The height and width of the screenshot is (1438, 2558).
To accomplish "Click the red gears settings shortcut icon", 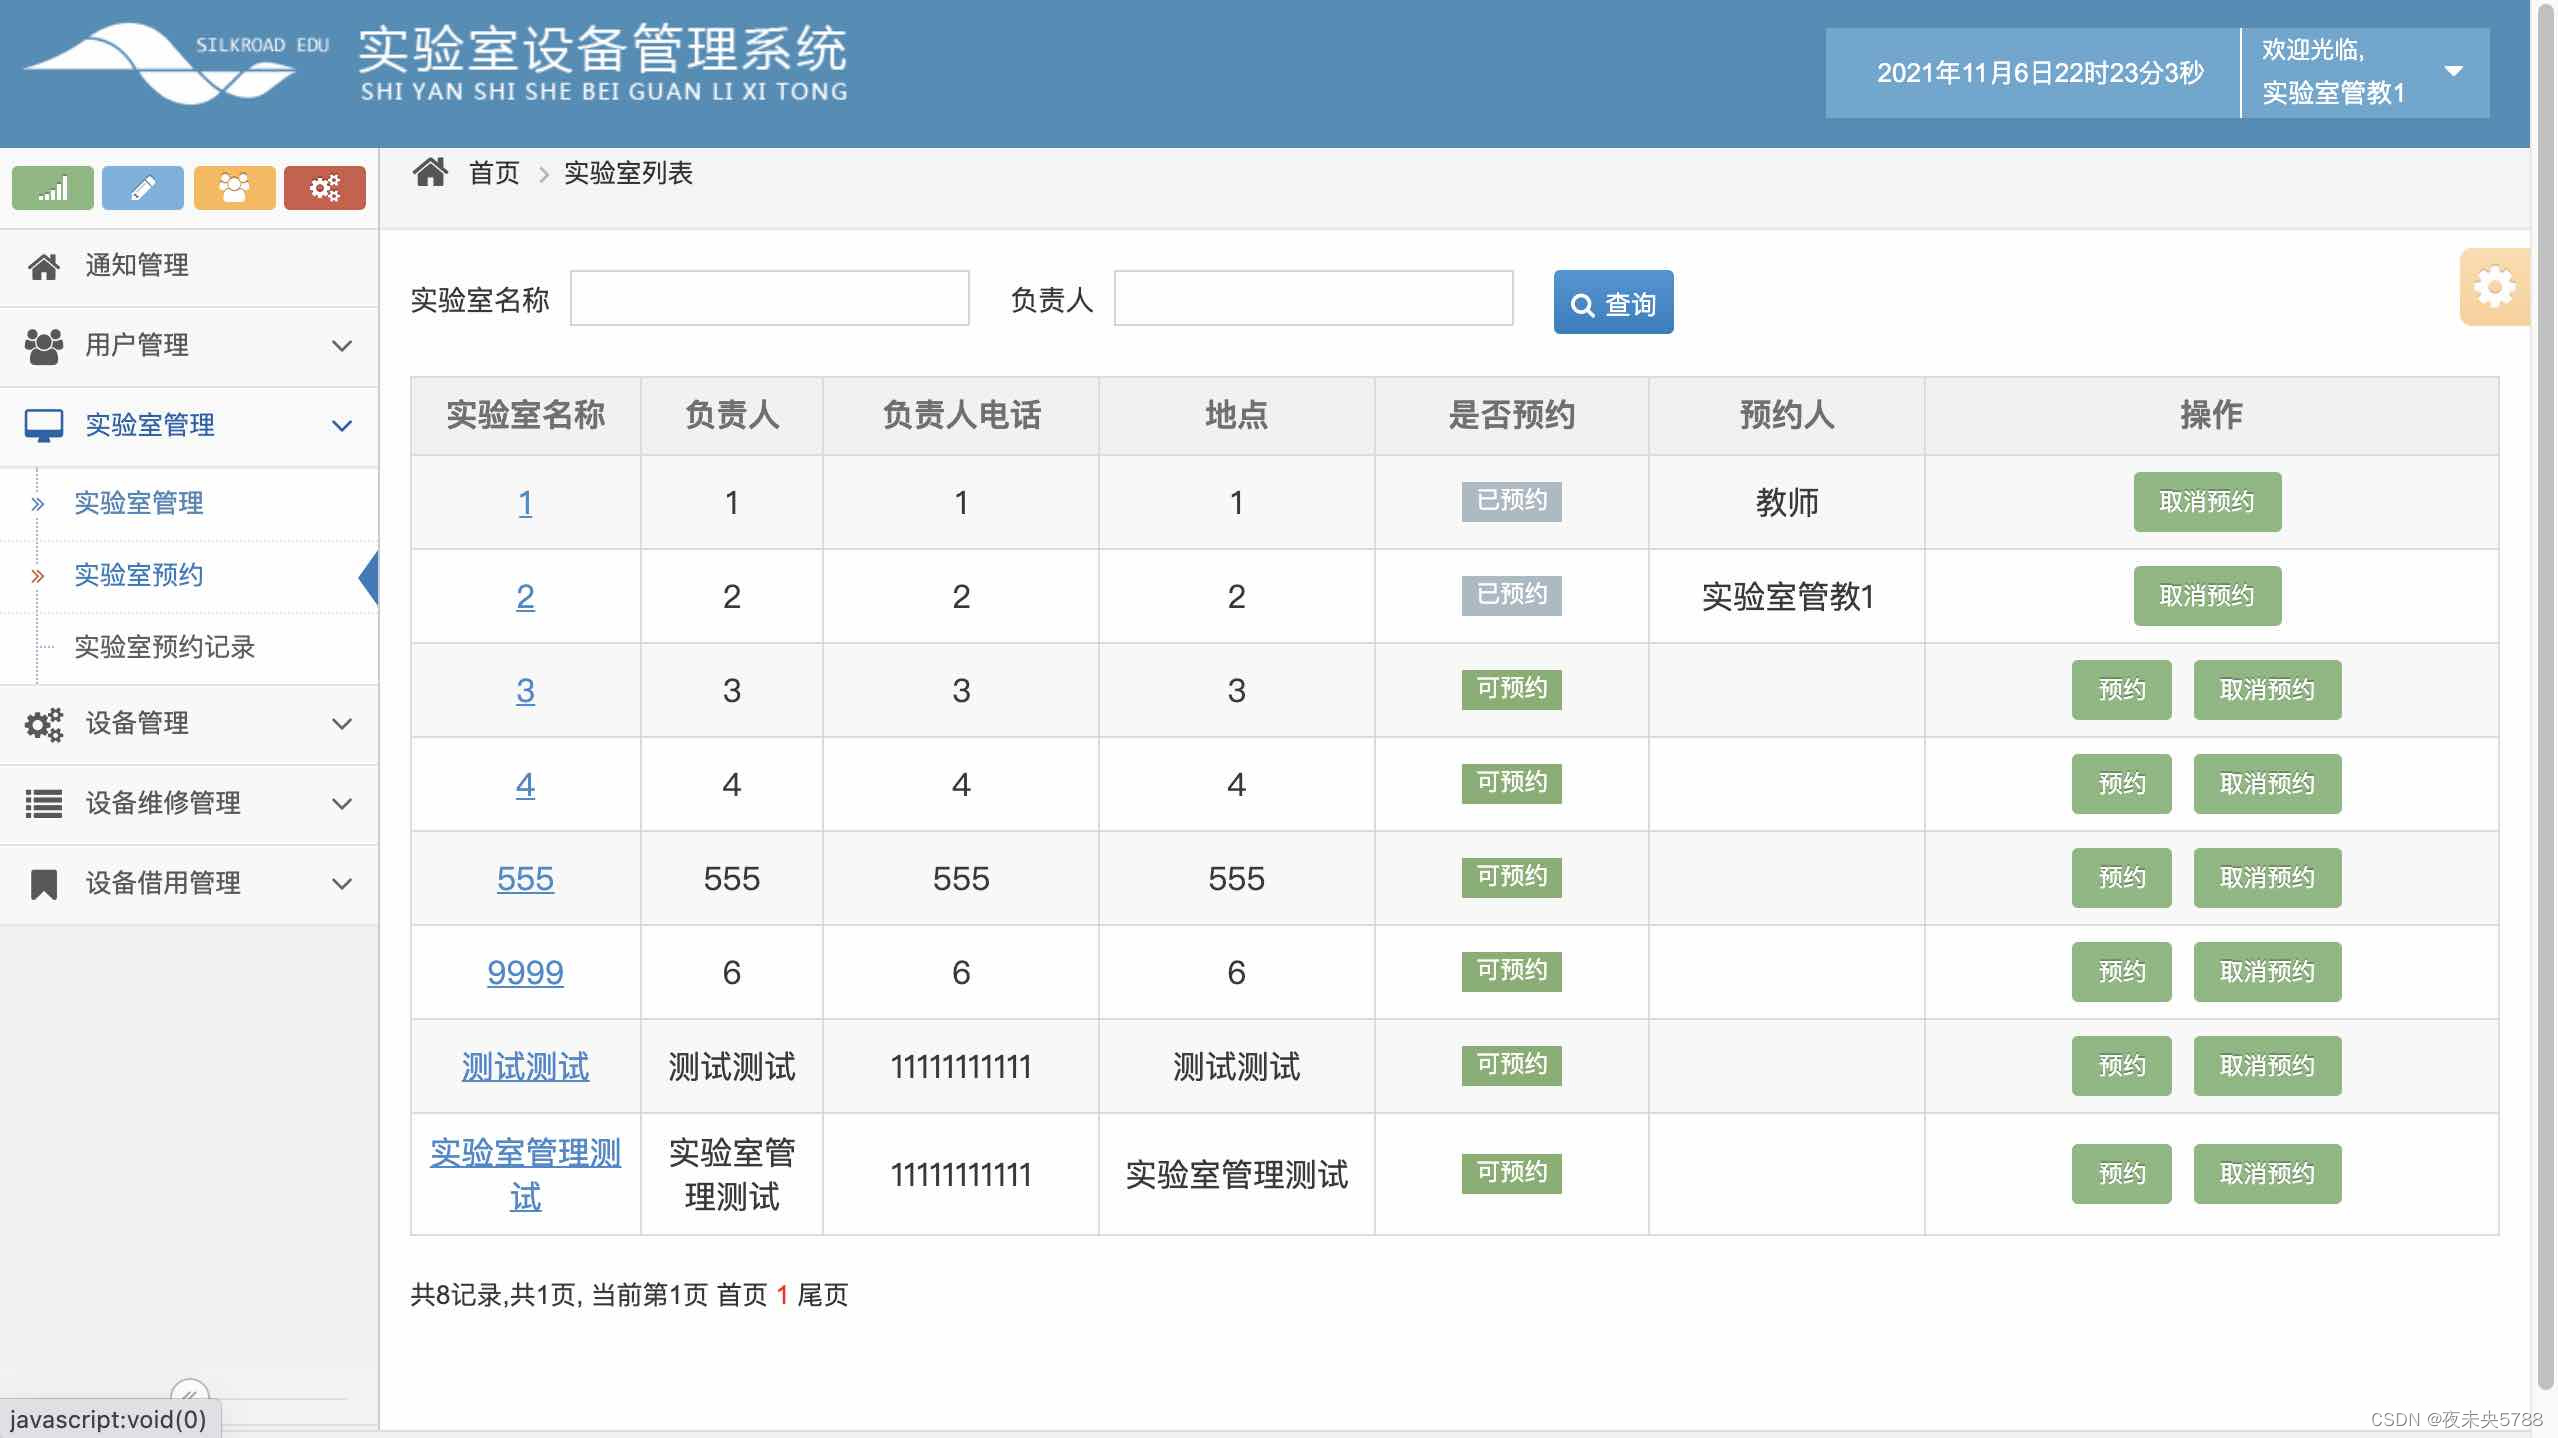I will point(324,188).
